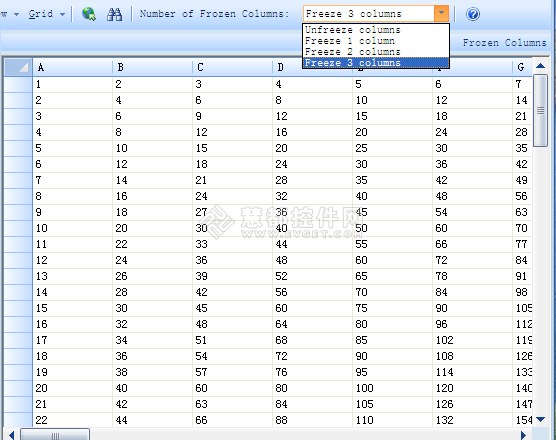The height and width of the screenshot is (440, 556).
Task: Select cell 66 in column C
Action: point(233,420)
